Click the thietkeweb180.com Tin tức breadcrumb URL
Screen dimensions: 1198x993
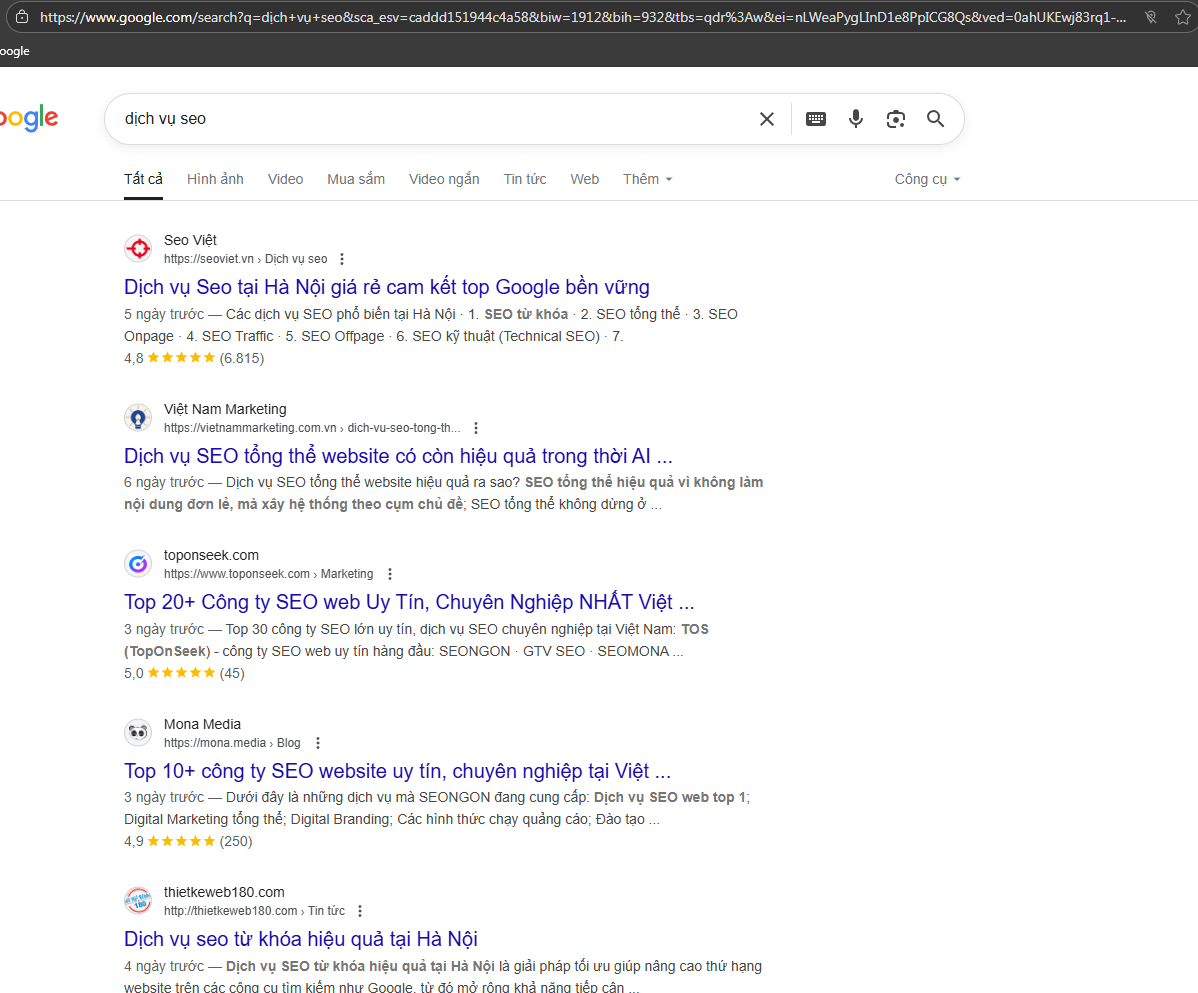click(254, 911)
